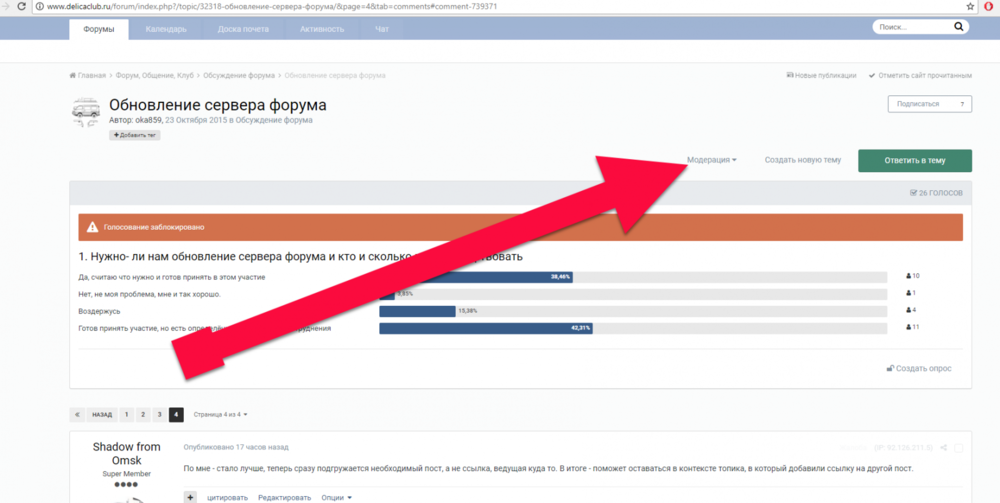Switch to the Календарь tab
This screenshot has width=1000, height=503.
(166, 29)
